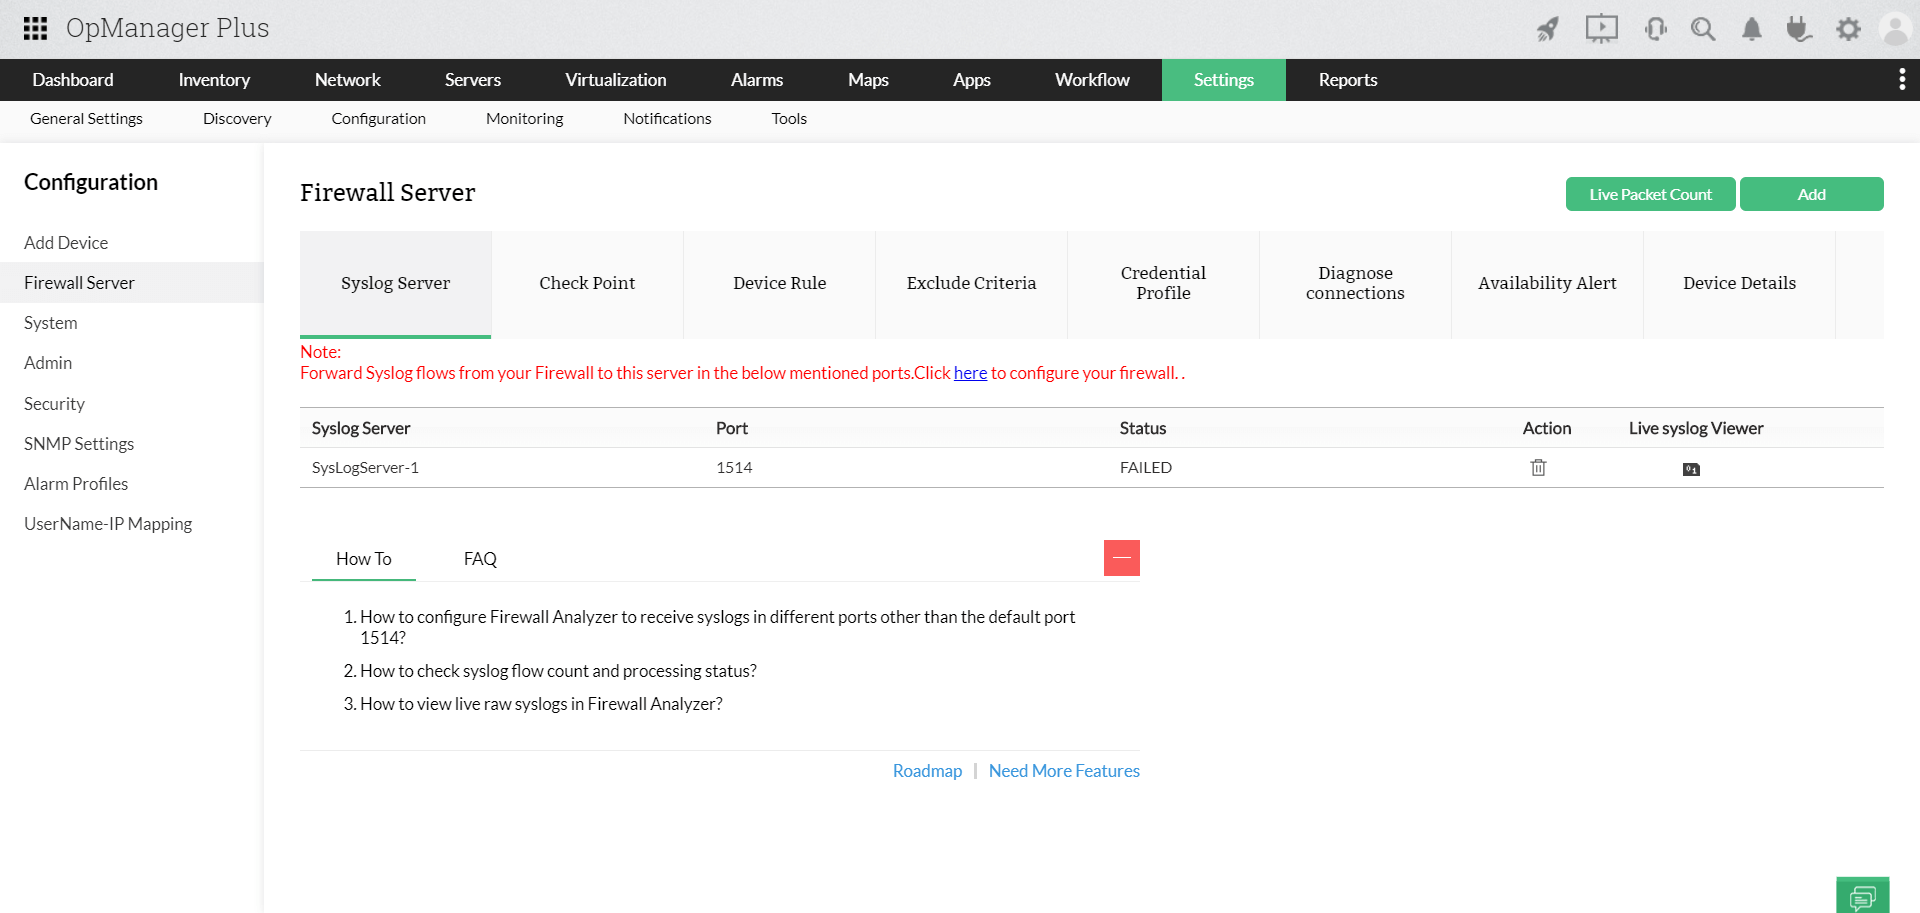Image resolution: width=1920 pixels, height=913 pixels.
Task: Collapse the How To panel with minus button
Action: pos(1121,558)
